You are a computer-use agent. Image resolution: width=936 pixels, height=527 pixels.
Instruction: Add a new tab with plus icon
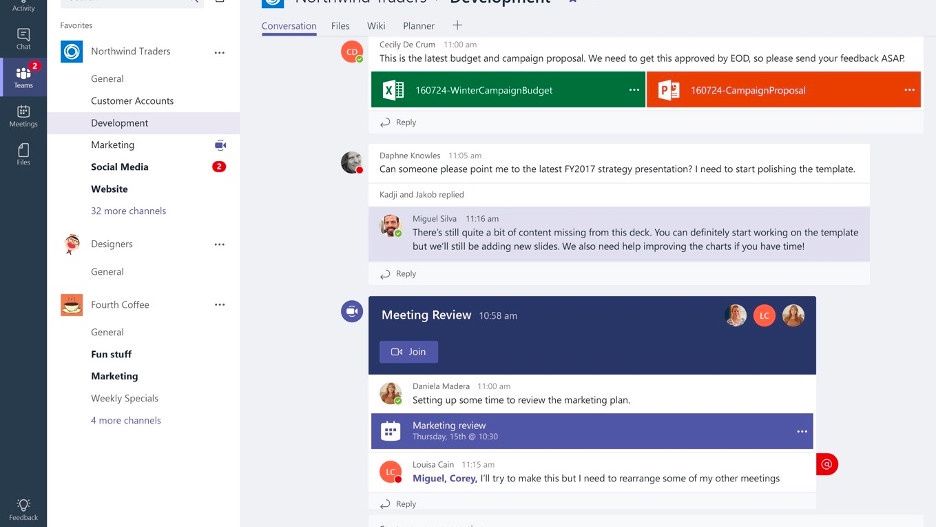pos(457,25)
